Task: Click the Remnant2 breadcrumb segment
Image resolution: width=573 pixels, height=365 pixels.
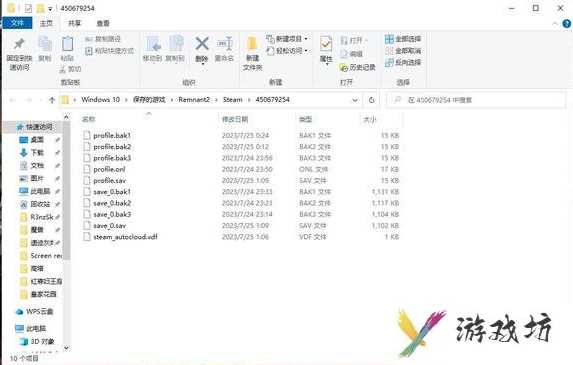Action: [194, 99]
